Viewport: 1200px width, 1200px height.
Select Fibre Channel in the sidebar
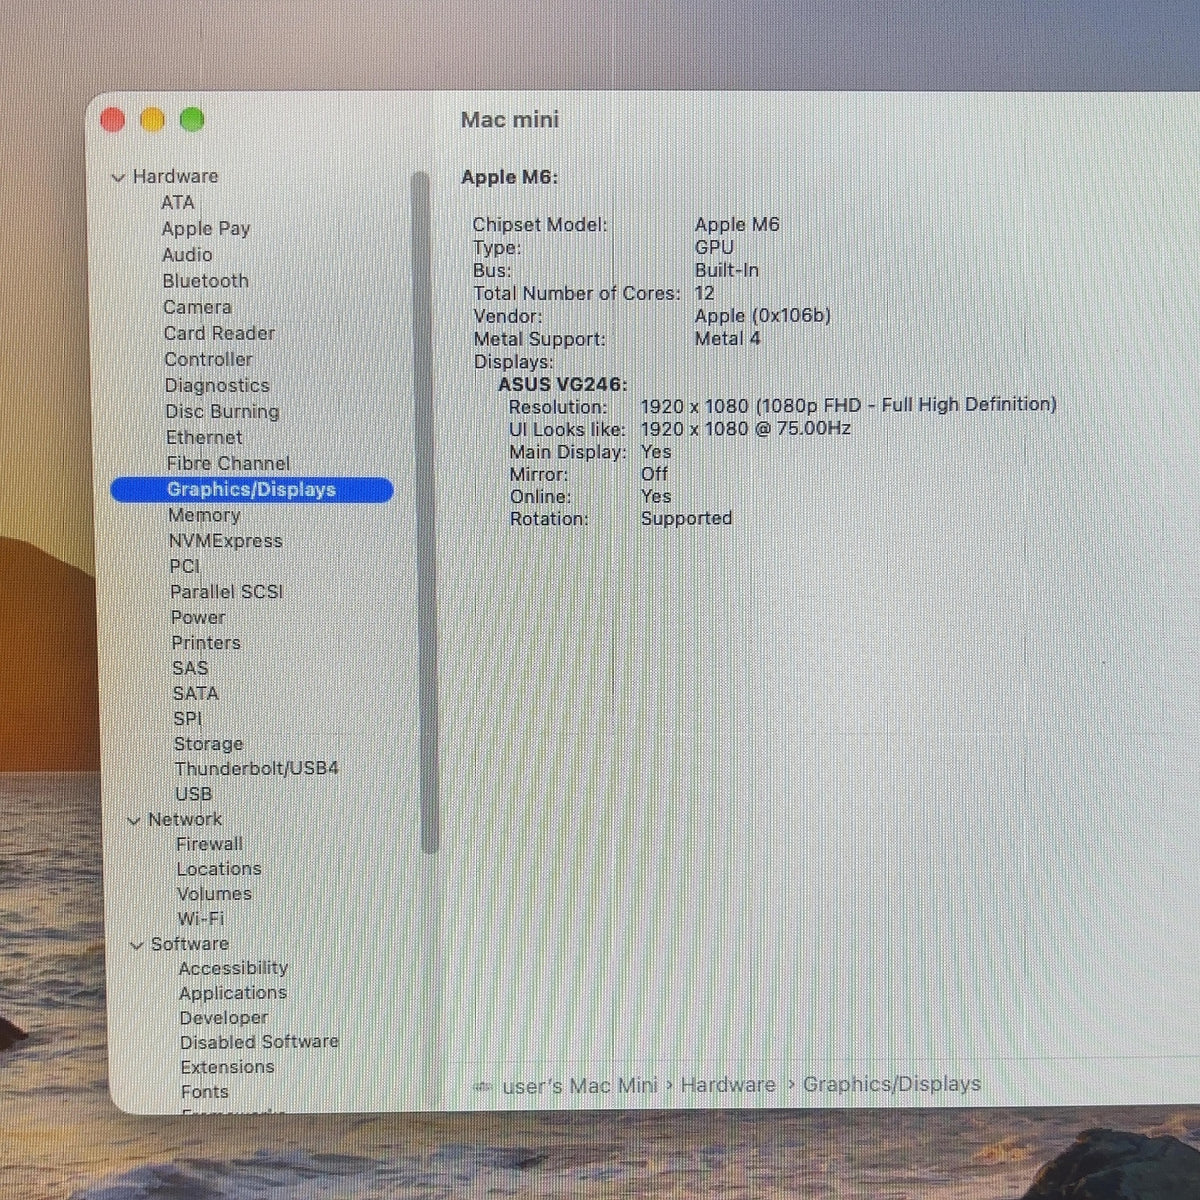(x=228, y=463)
